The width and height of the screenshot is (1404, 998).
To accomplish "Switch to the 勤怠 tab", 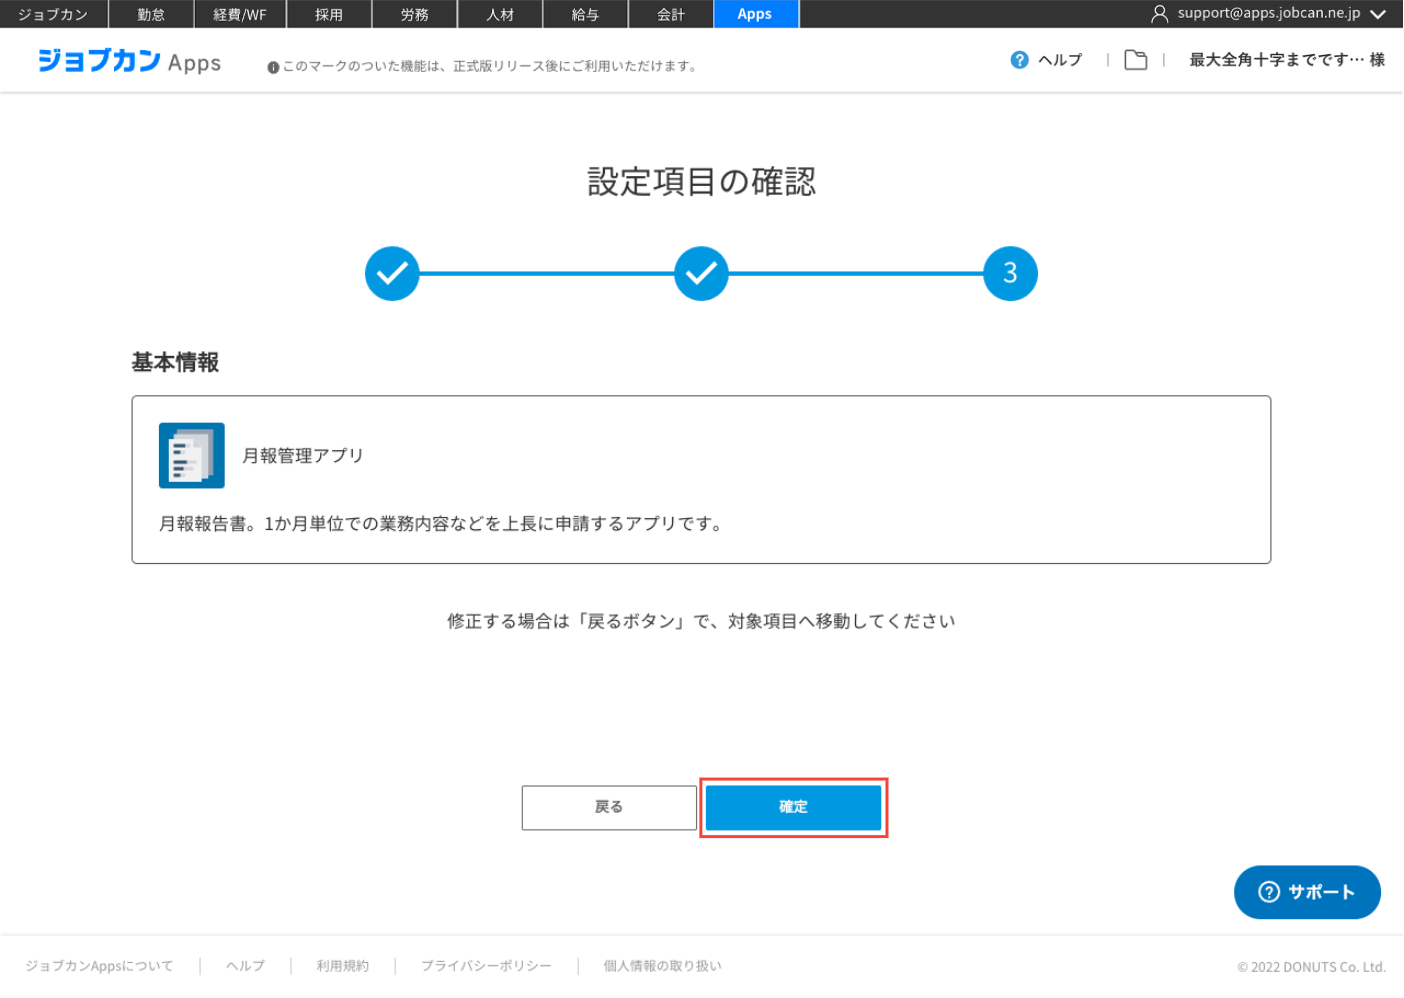I will pyautogui.click(x=151, y=14).
